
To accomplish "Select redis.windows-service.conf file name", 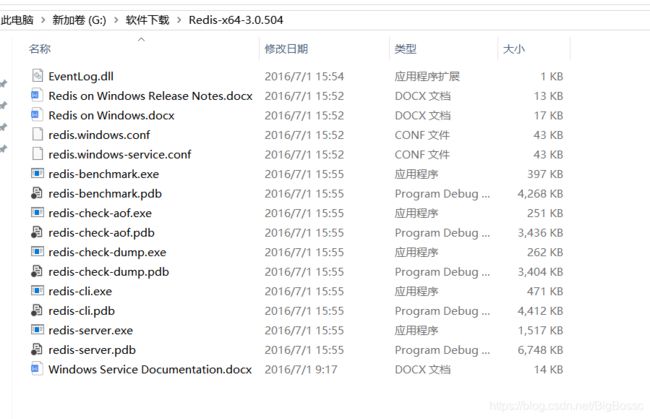I will pos(120,154).
